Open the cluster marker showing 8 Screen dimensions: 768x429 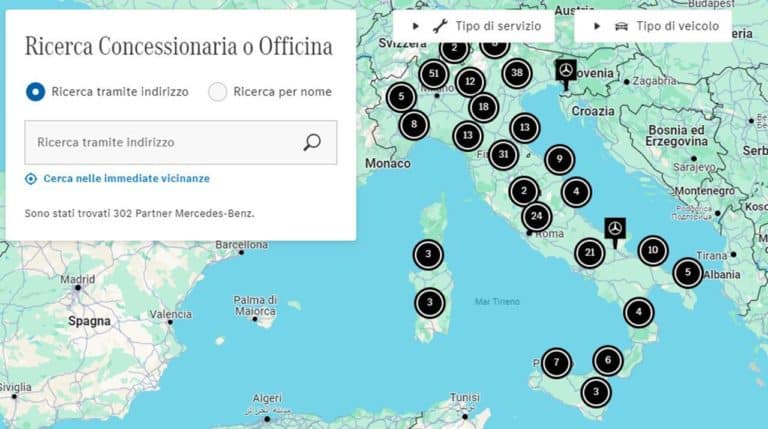(x=414, y=124)
